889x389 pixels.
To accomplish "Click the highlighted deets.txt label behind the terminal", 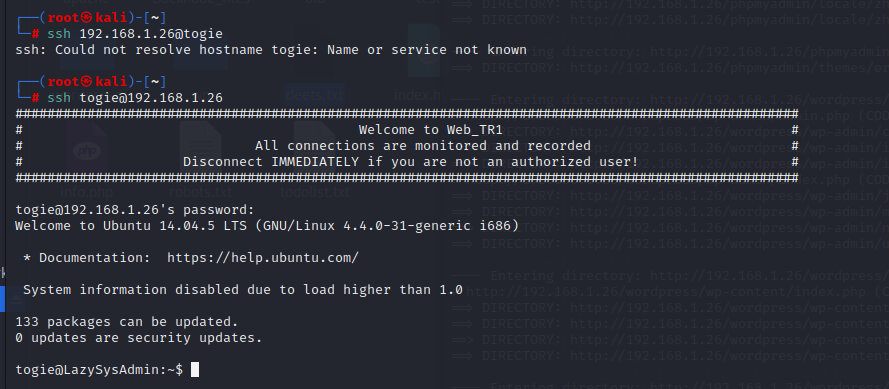I will click(x=315, y=95).
